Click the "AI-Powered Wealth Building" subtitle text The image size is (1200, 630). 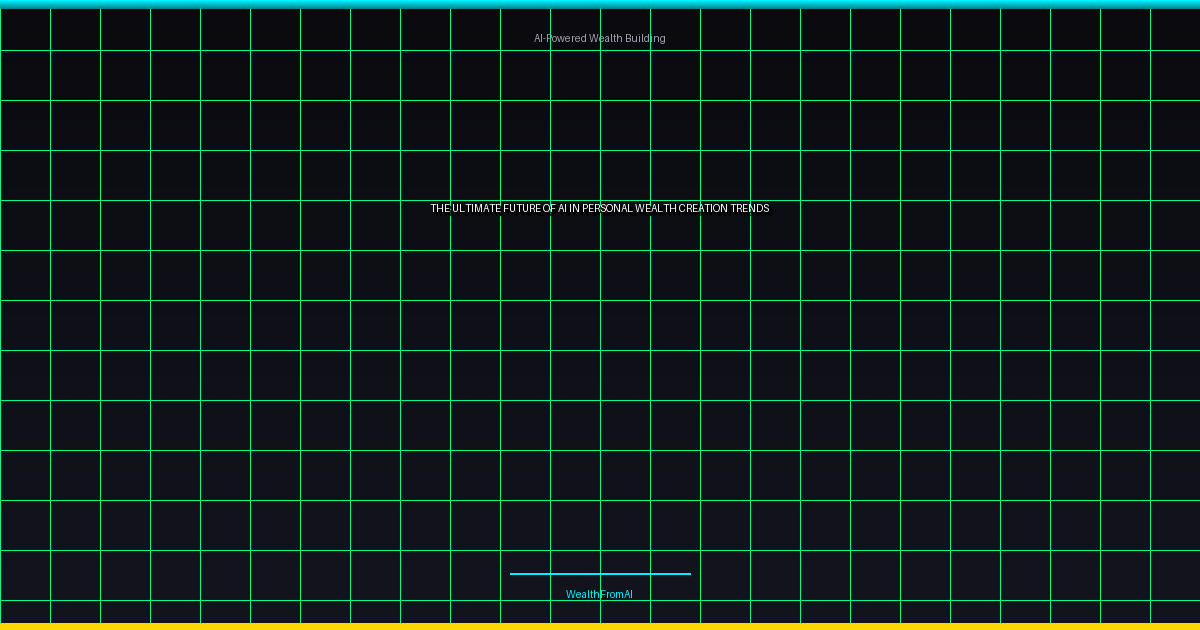pos(600,38)
